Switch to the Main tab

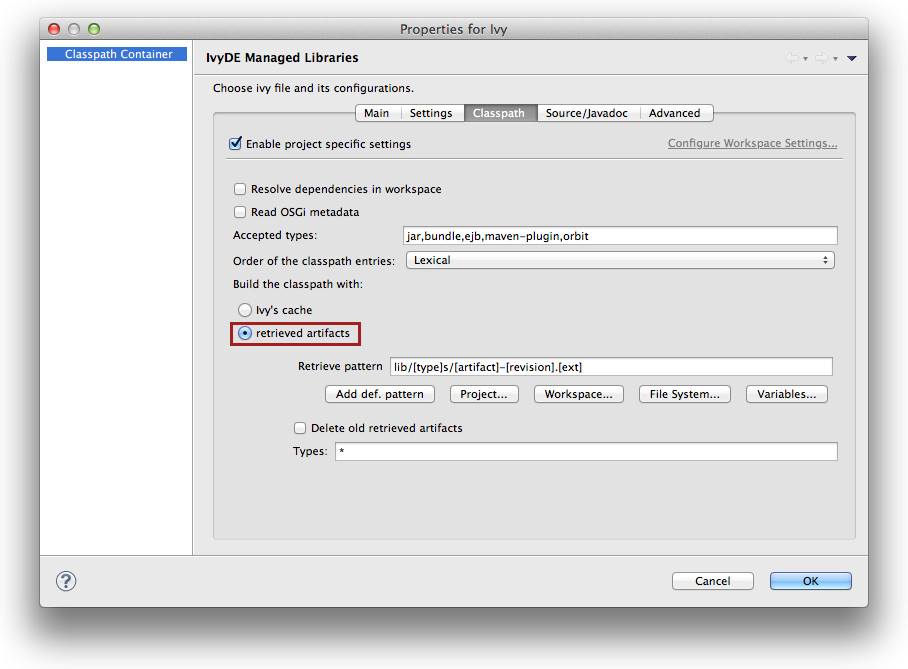pyautogui.click(x=376, y=113)
